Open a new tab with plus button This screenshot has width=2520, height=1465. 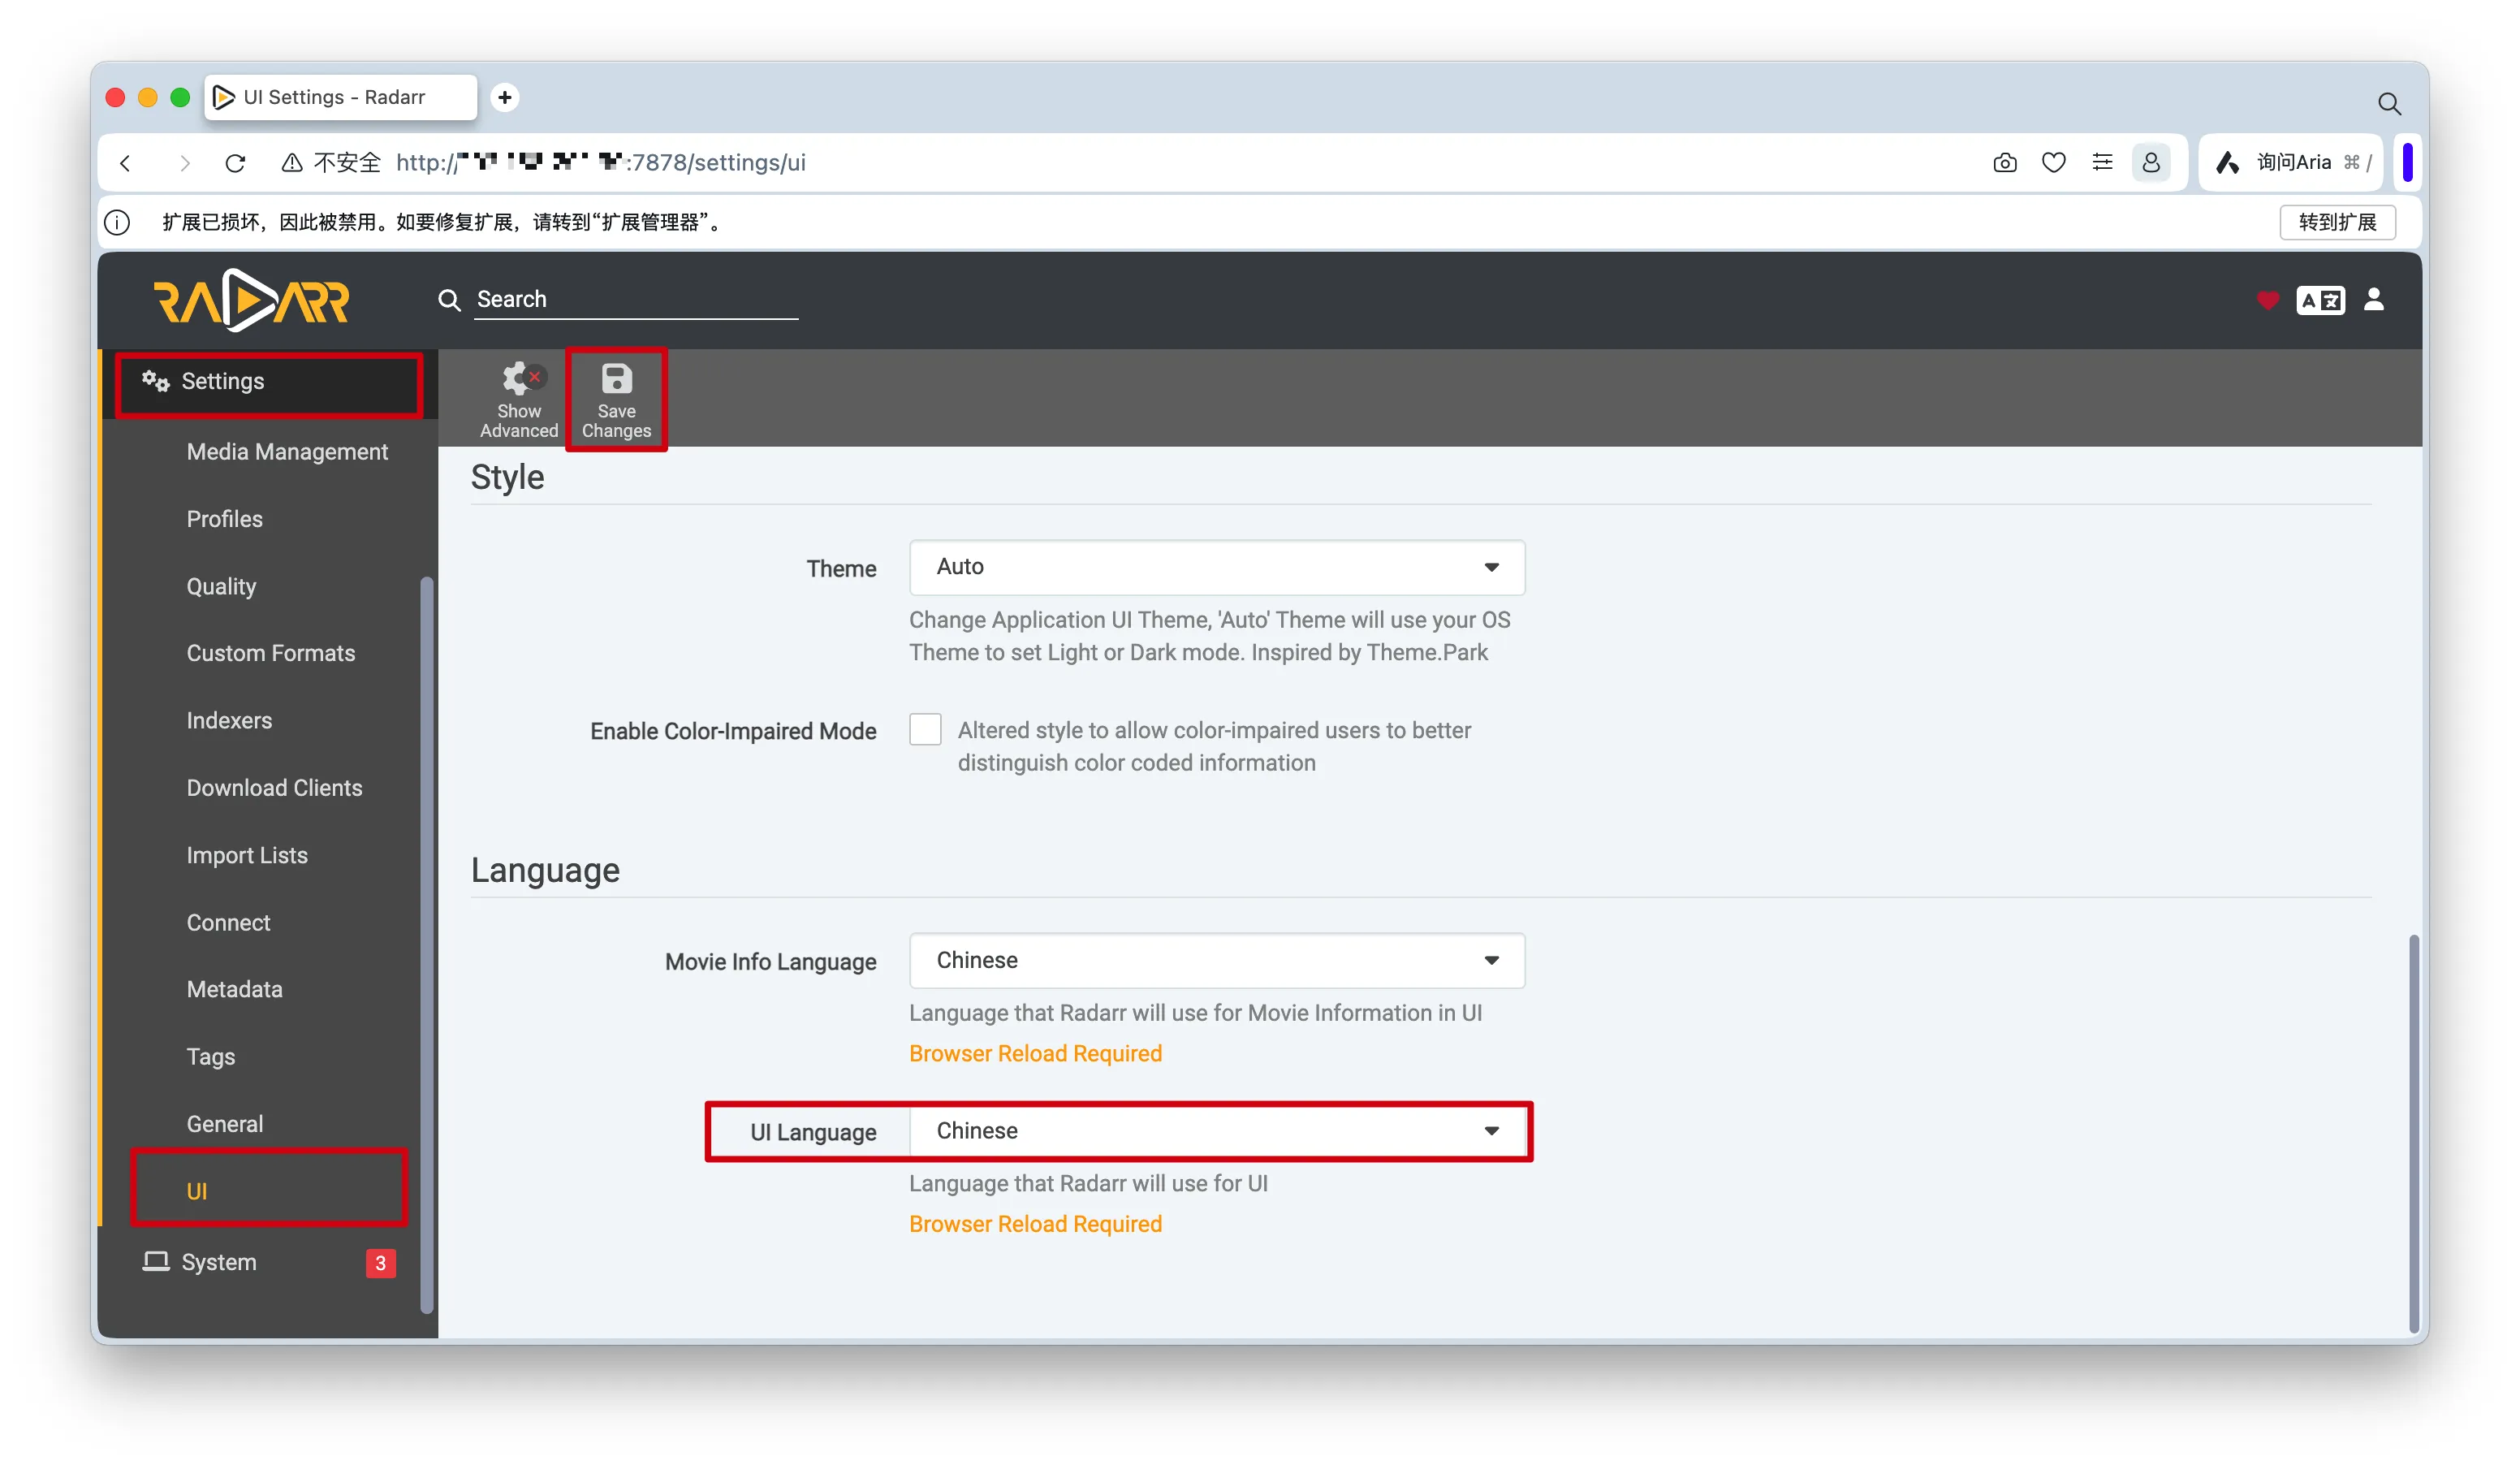505,97
